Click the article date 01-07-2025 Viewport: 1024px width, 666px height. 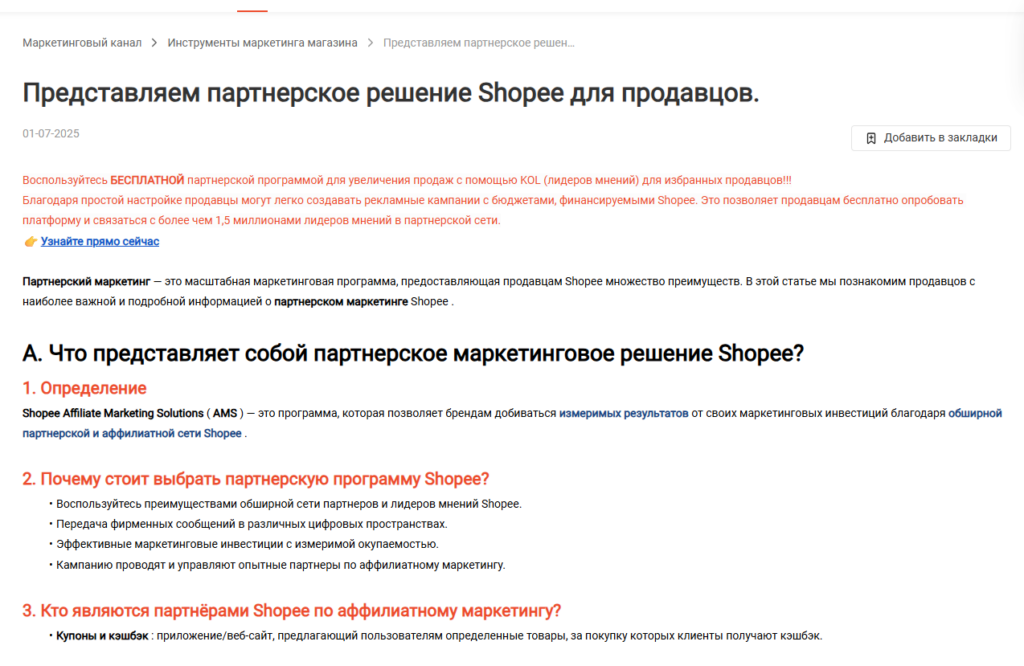coord(51,134)
